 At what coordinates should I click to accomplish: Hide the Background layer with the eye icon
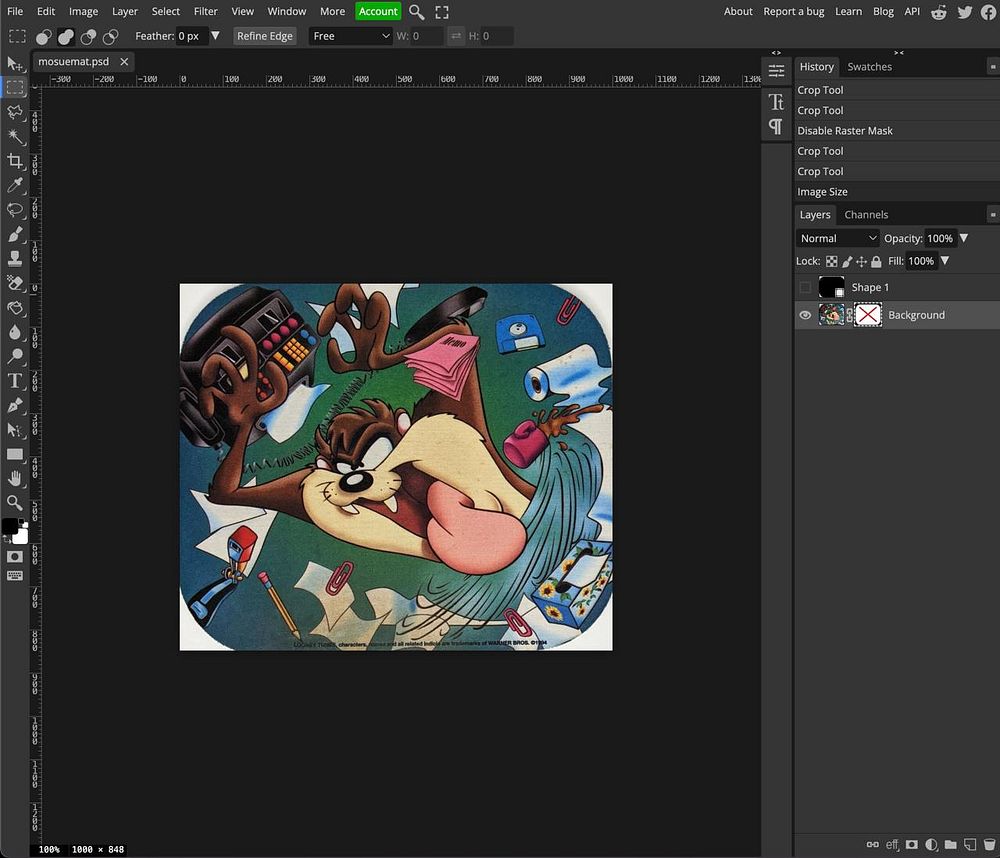pyautogui.click(x=805, y=315)
